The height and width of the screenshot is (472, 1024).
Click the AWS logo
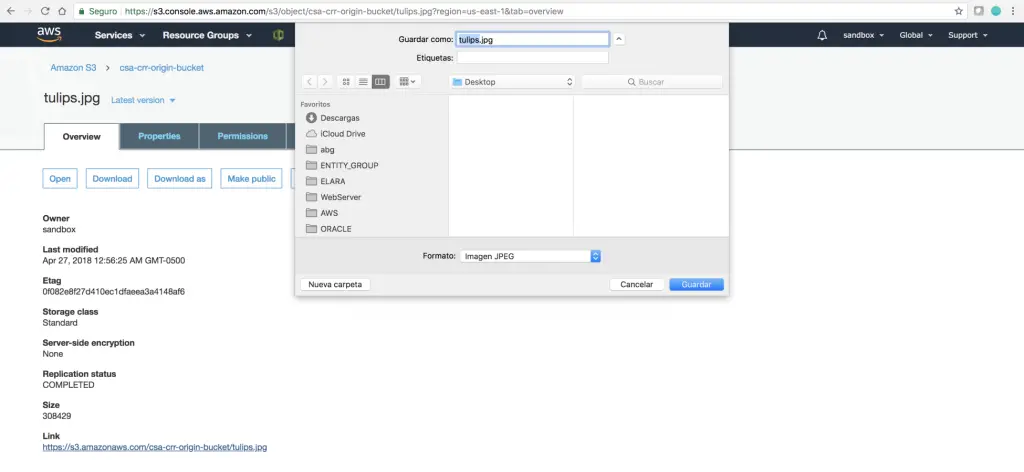(49, 35)
